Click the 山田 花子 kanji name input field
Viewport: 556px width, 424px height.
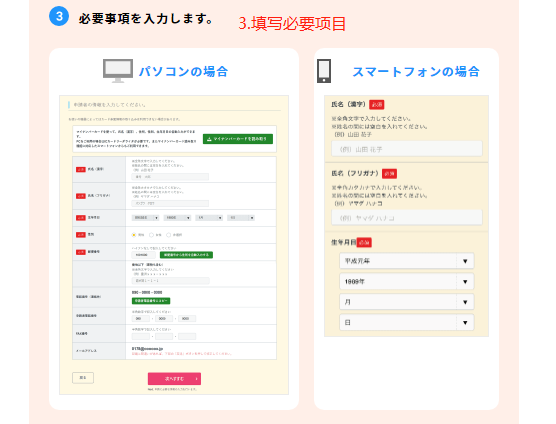407,149
